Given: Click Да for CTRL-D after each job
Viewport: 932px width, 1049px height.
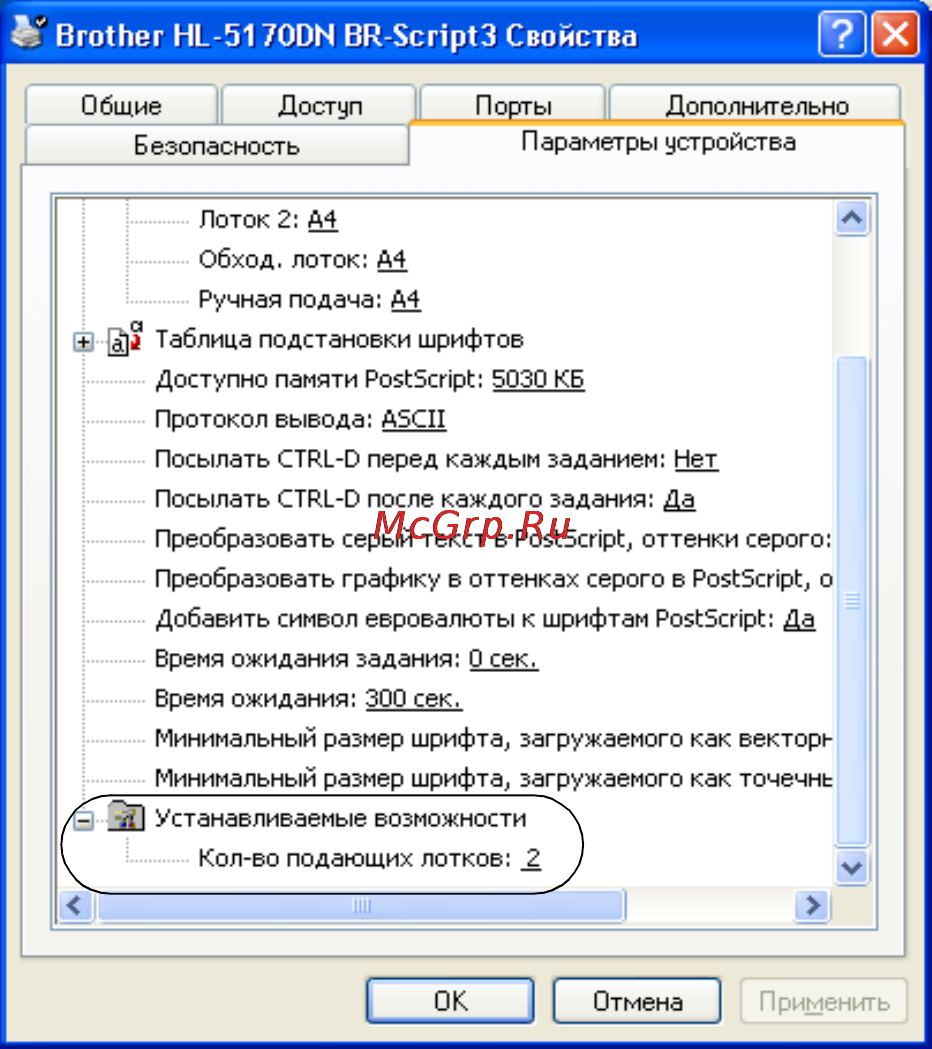Looking at the screenshot, I should pos(679,498).
